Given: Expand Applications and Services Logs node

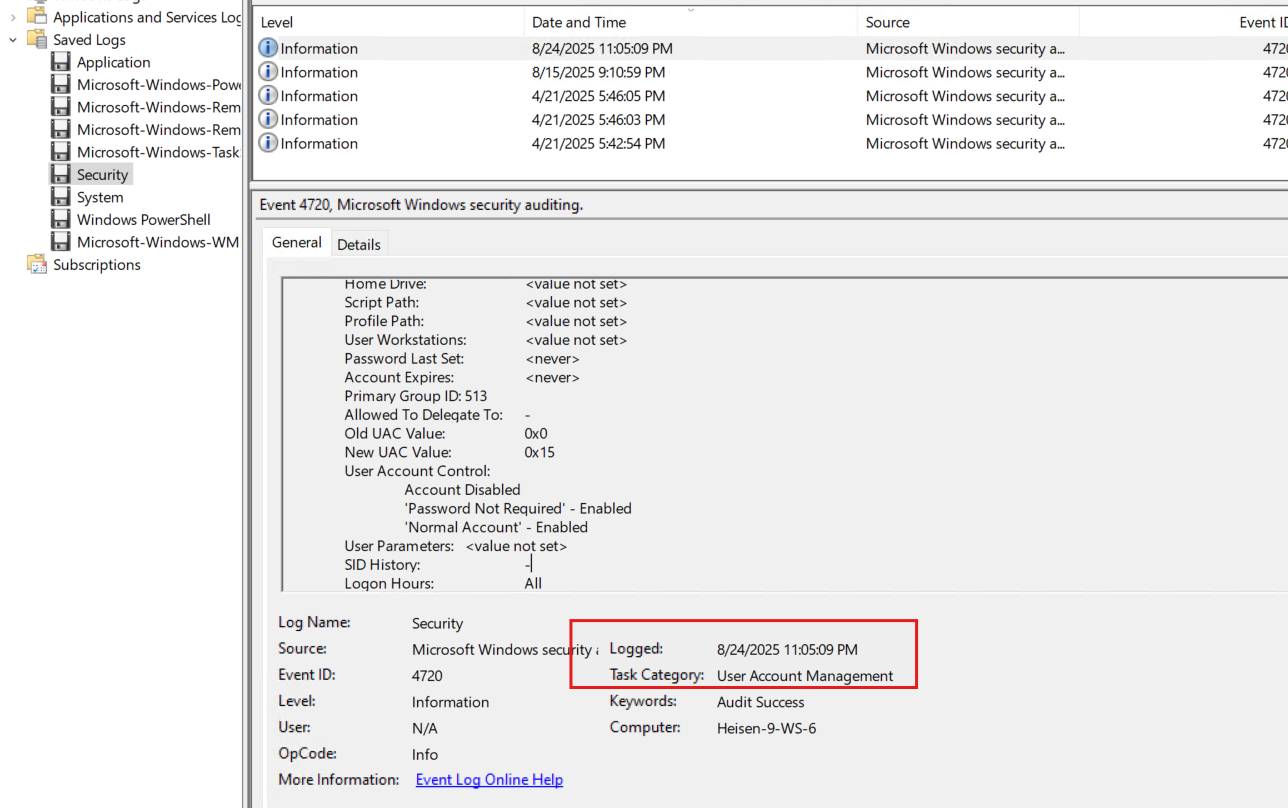Looking at the screenshot, I should (x=13, y=17).
